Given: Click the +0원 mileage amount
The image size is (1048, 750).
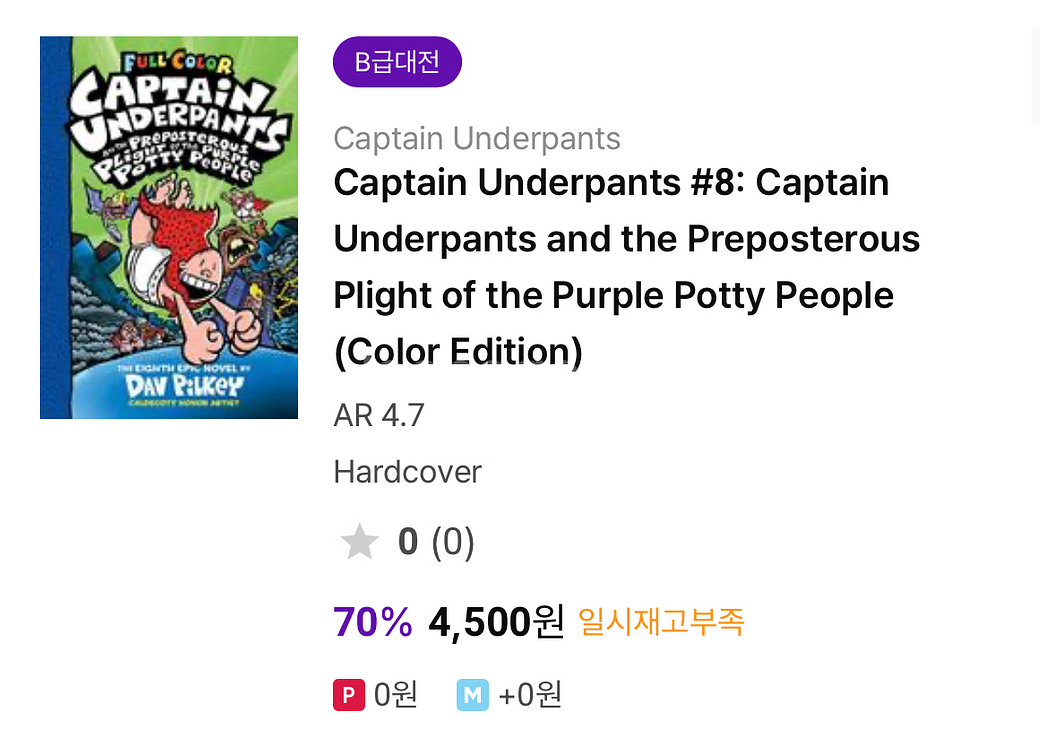Looking at the screenshot, I should pyautogui.click(x=530, y=694).
